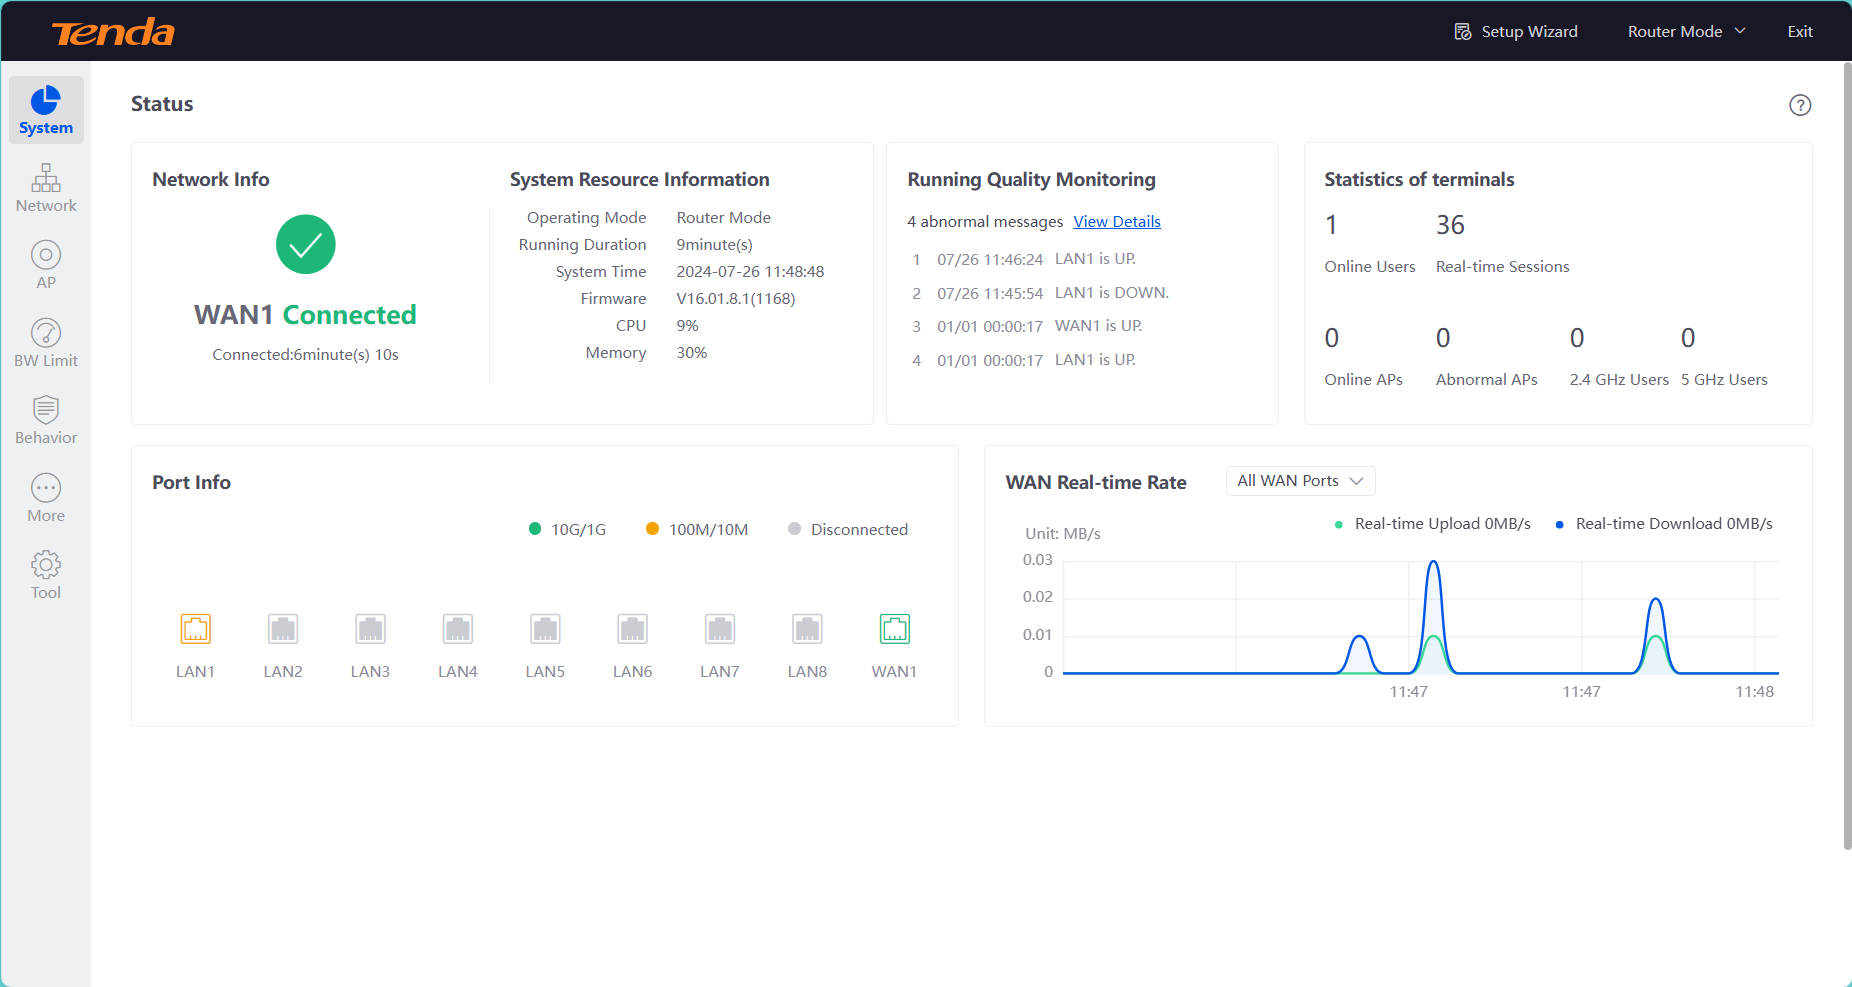Click the LAN1 port icon
The height and width of the screenshot is (987, 1852).
click(x=196, y=629)
